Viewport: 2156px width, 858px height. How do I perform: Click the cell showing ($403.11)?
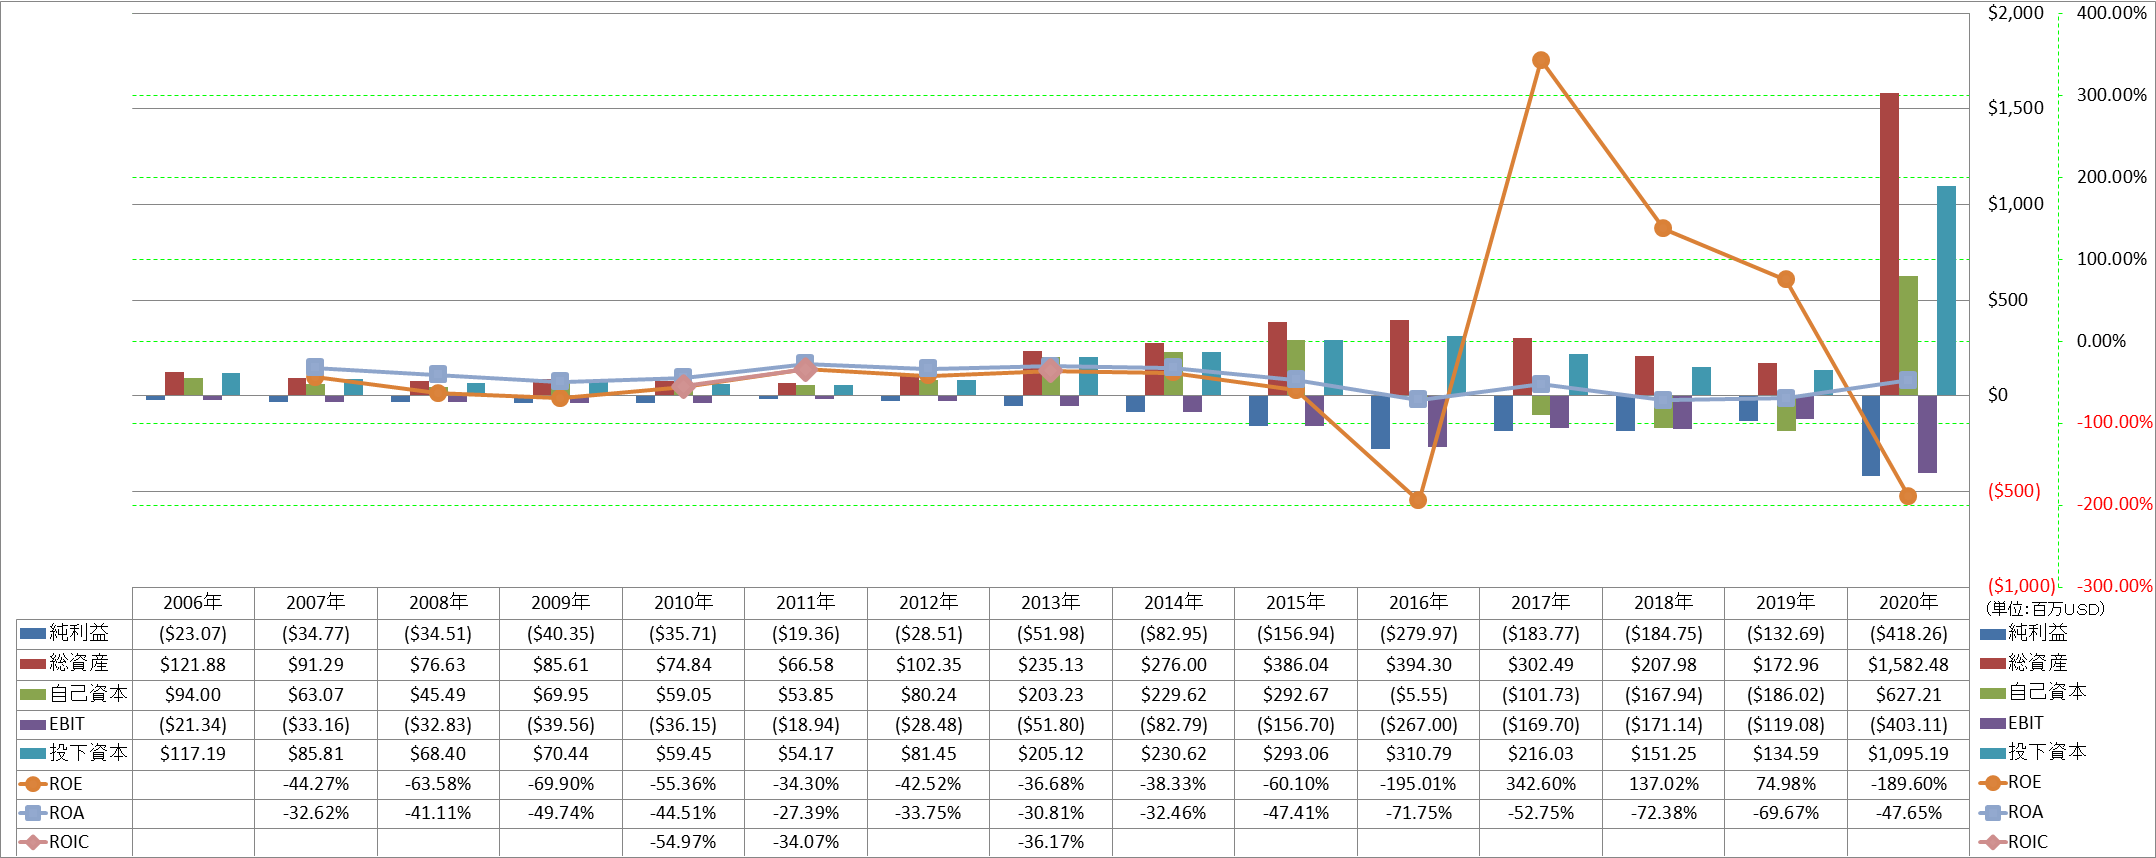pos(1908,724)
